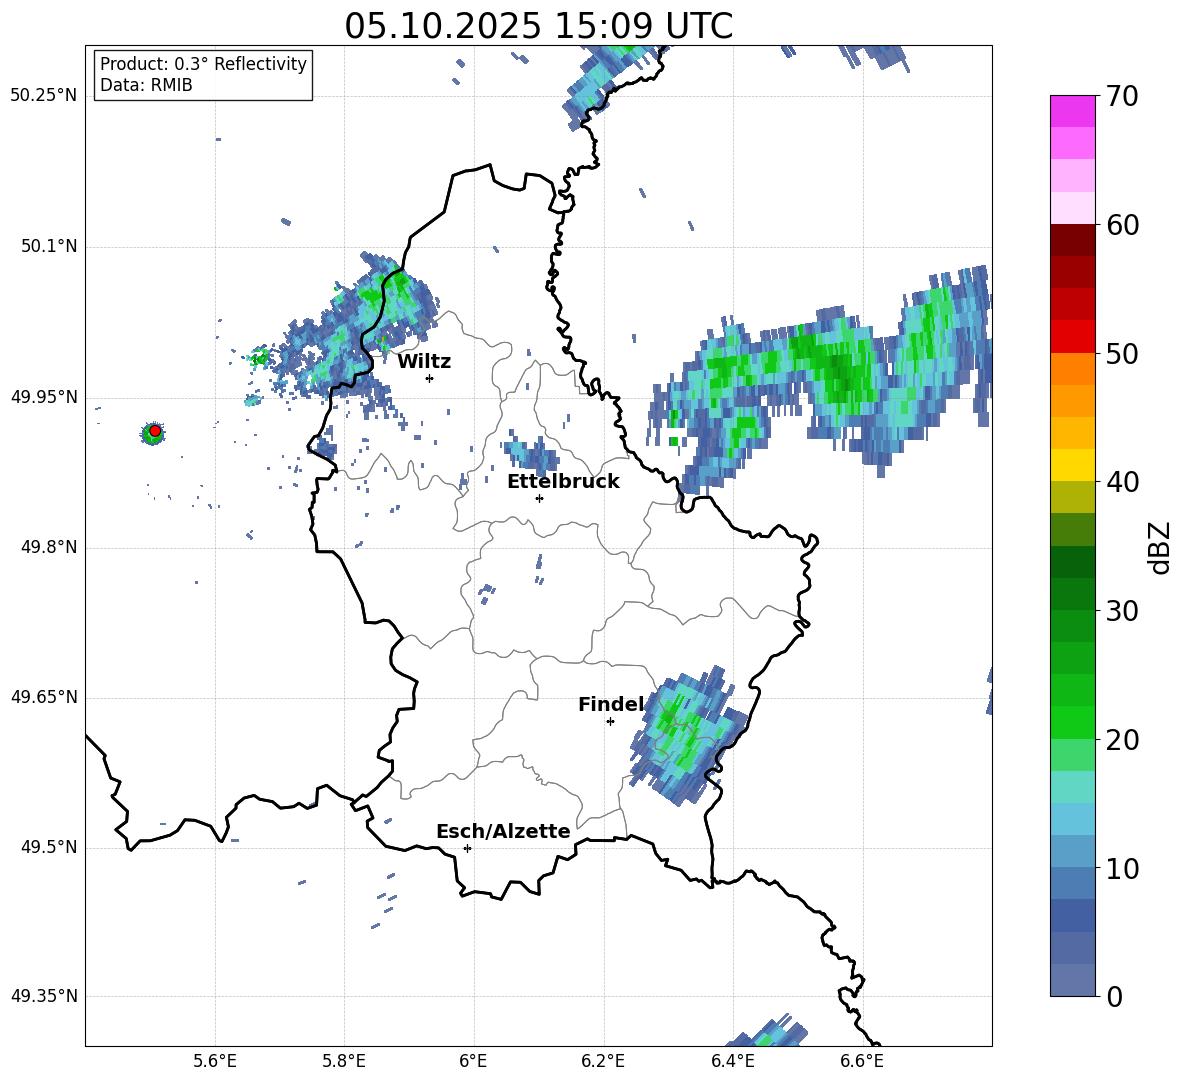Click the Wiltz city label
Image resolution: width=1184 pixels, height=1081 pixels.
pos(424,362)
